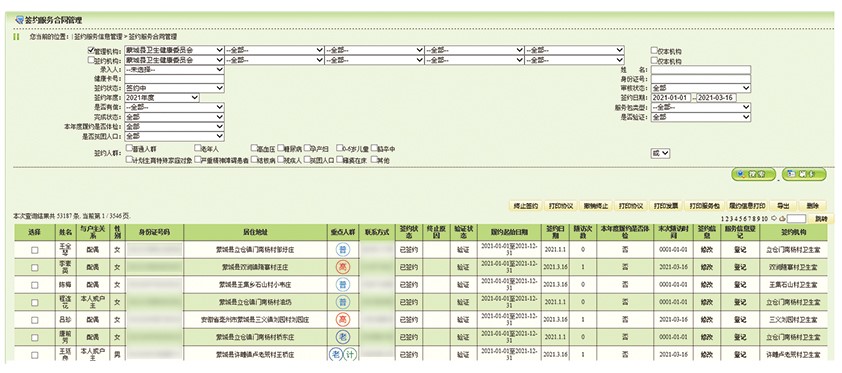The width and height of the screenshot is (842, 373).
Task: Tick the 其他 checkbox
Action: point(374,159)
